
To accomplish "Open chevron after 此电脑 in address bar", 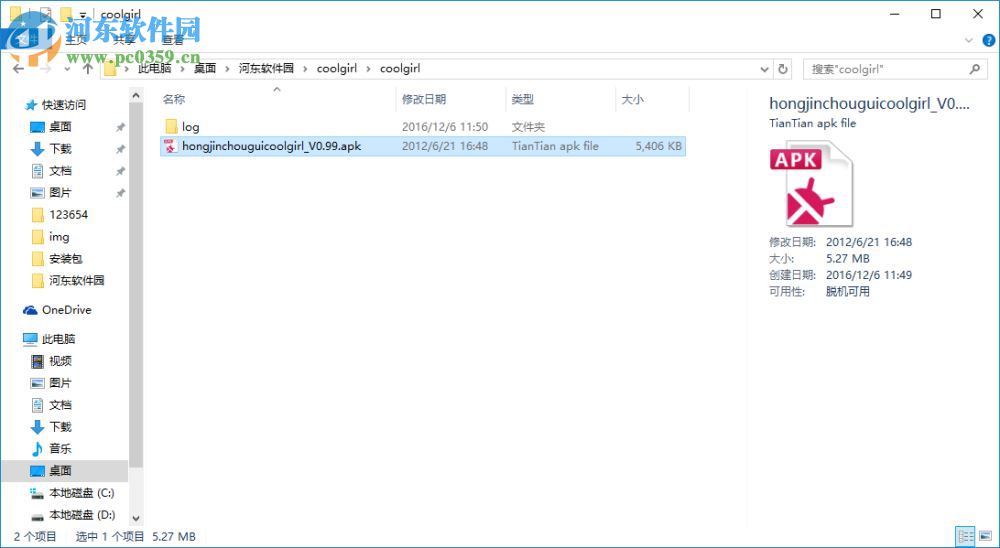I will coord(182,68).
